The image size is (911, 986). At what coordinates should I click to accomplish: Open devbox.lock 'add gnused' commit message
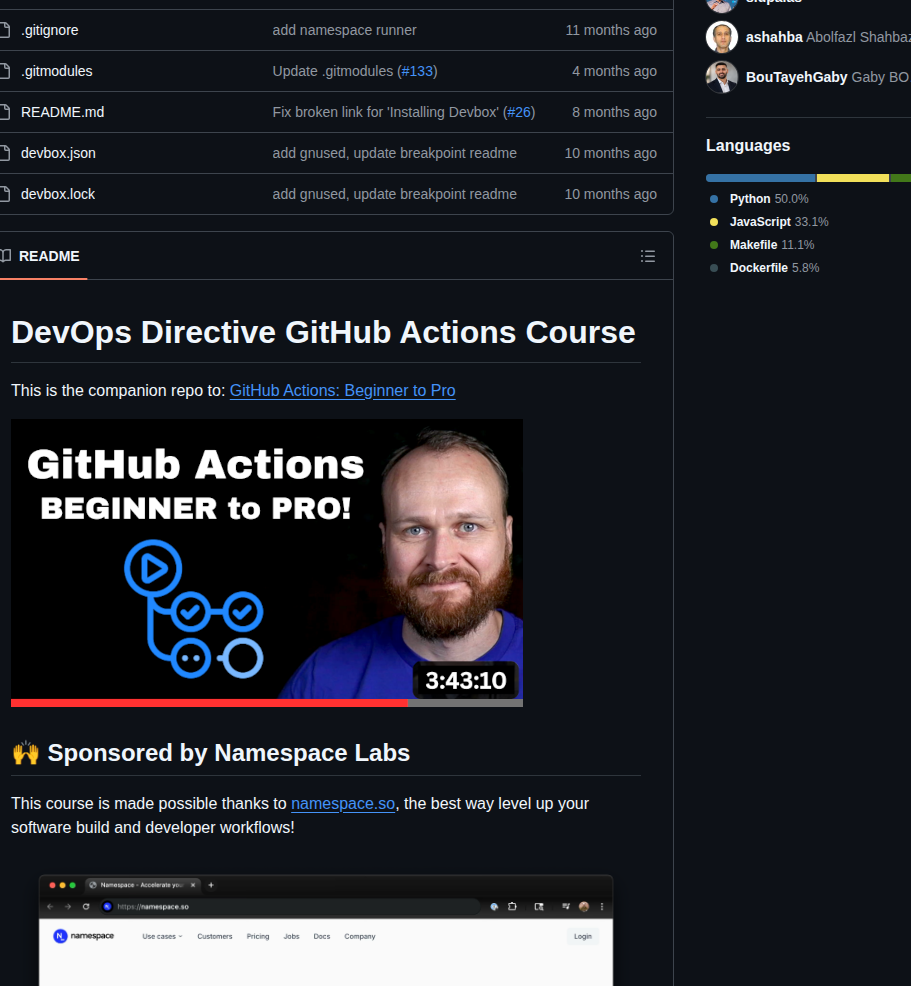[394, 194]
